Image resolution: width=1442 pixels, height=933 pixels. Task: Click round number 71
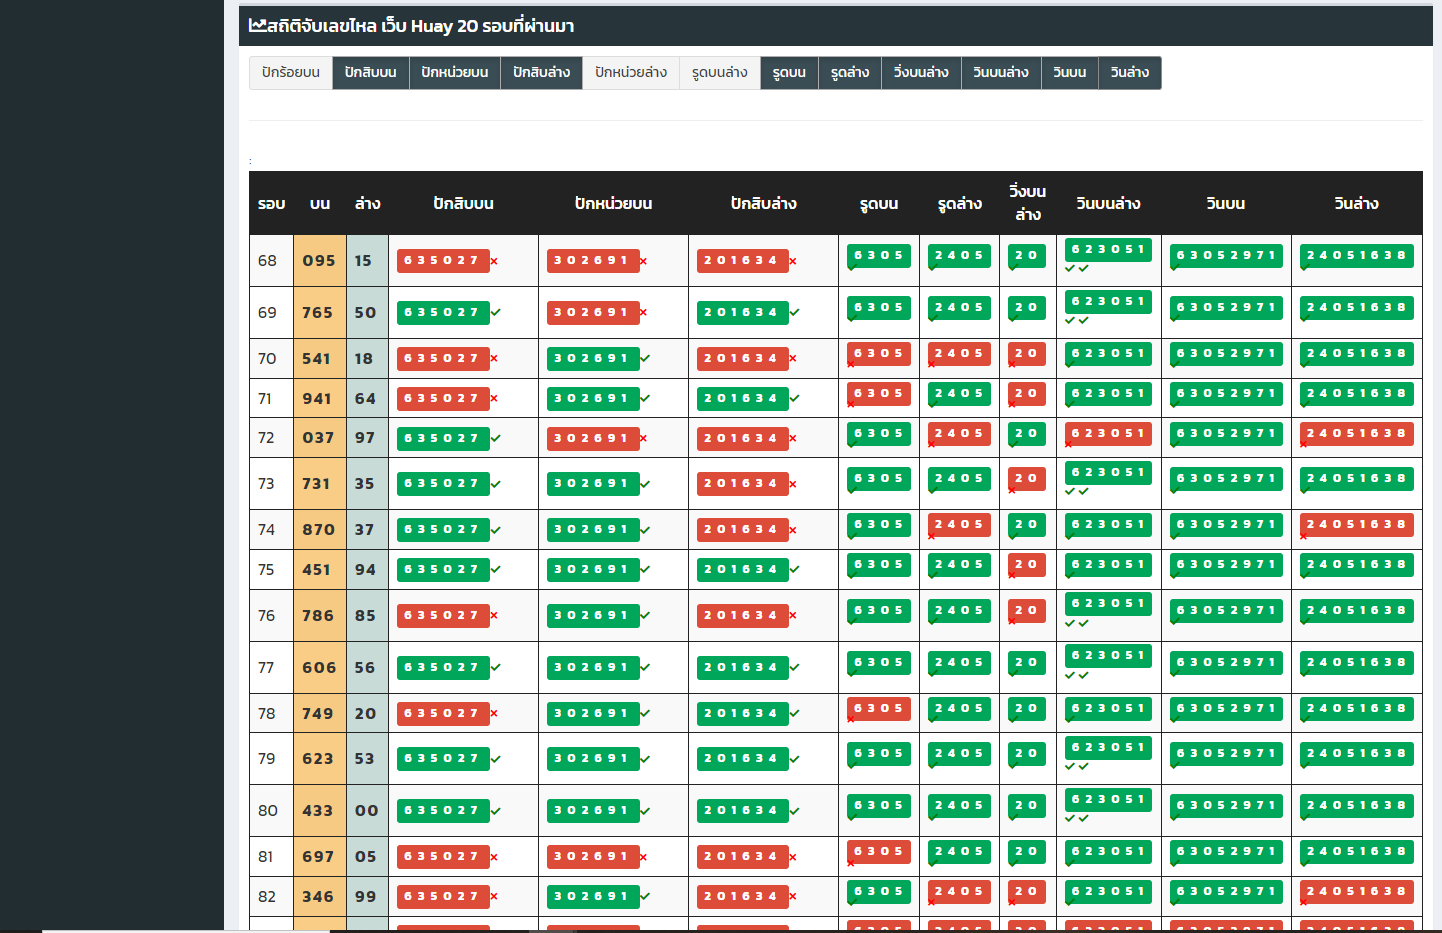point(265,398)
